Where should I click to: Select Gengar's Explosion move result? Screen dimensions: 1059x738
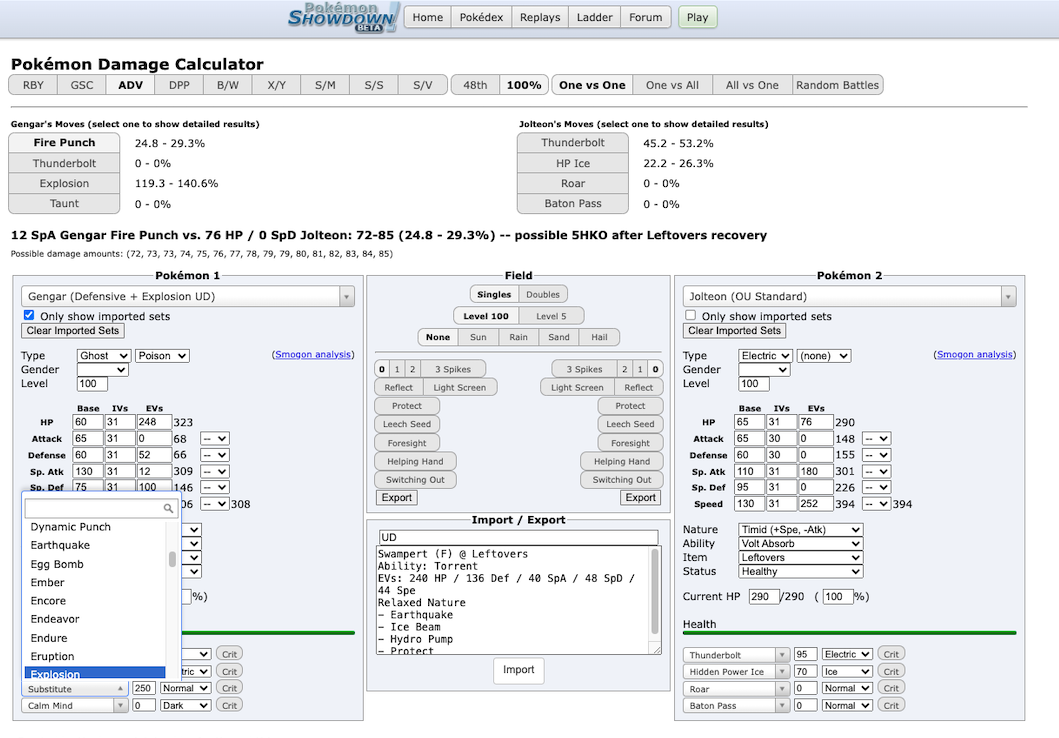64,184
